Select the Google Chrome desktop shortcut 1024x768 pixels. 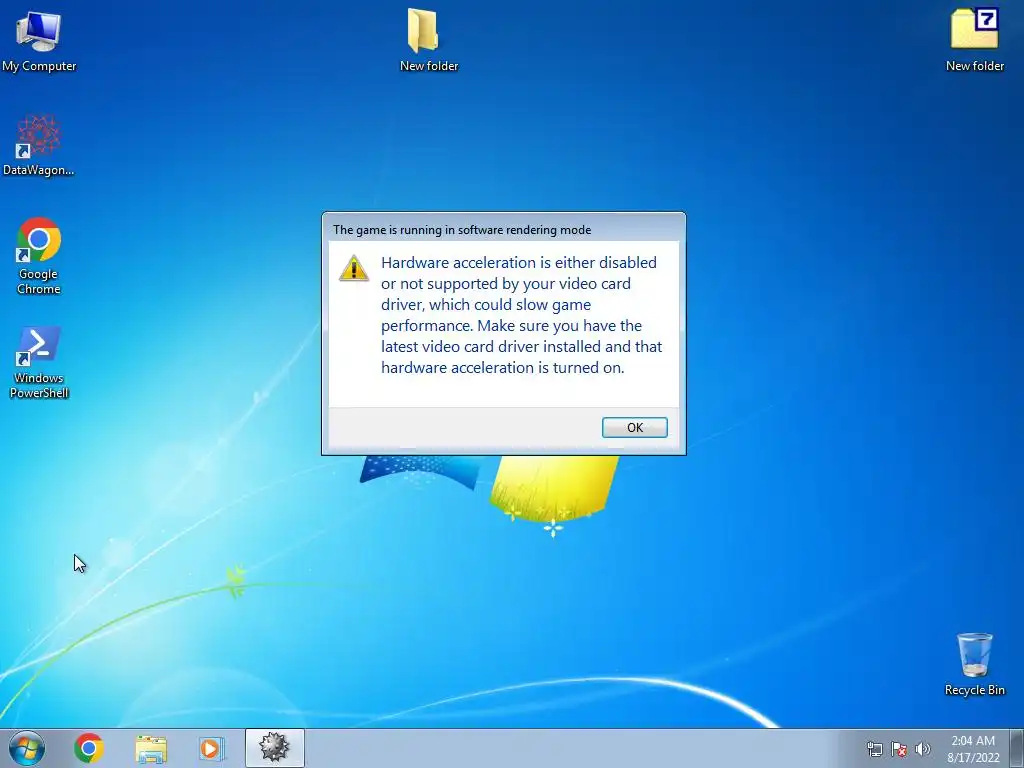click(x=39, y=256)
